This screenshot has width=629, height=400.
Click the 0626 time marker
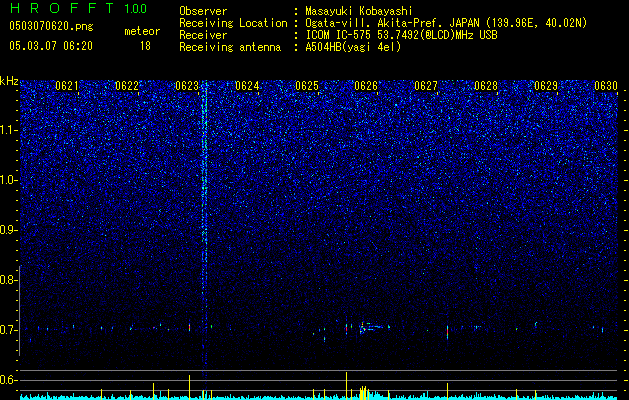click(366, 86)
